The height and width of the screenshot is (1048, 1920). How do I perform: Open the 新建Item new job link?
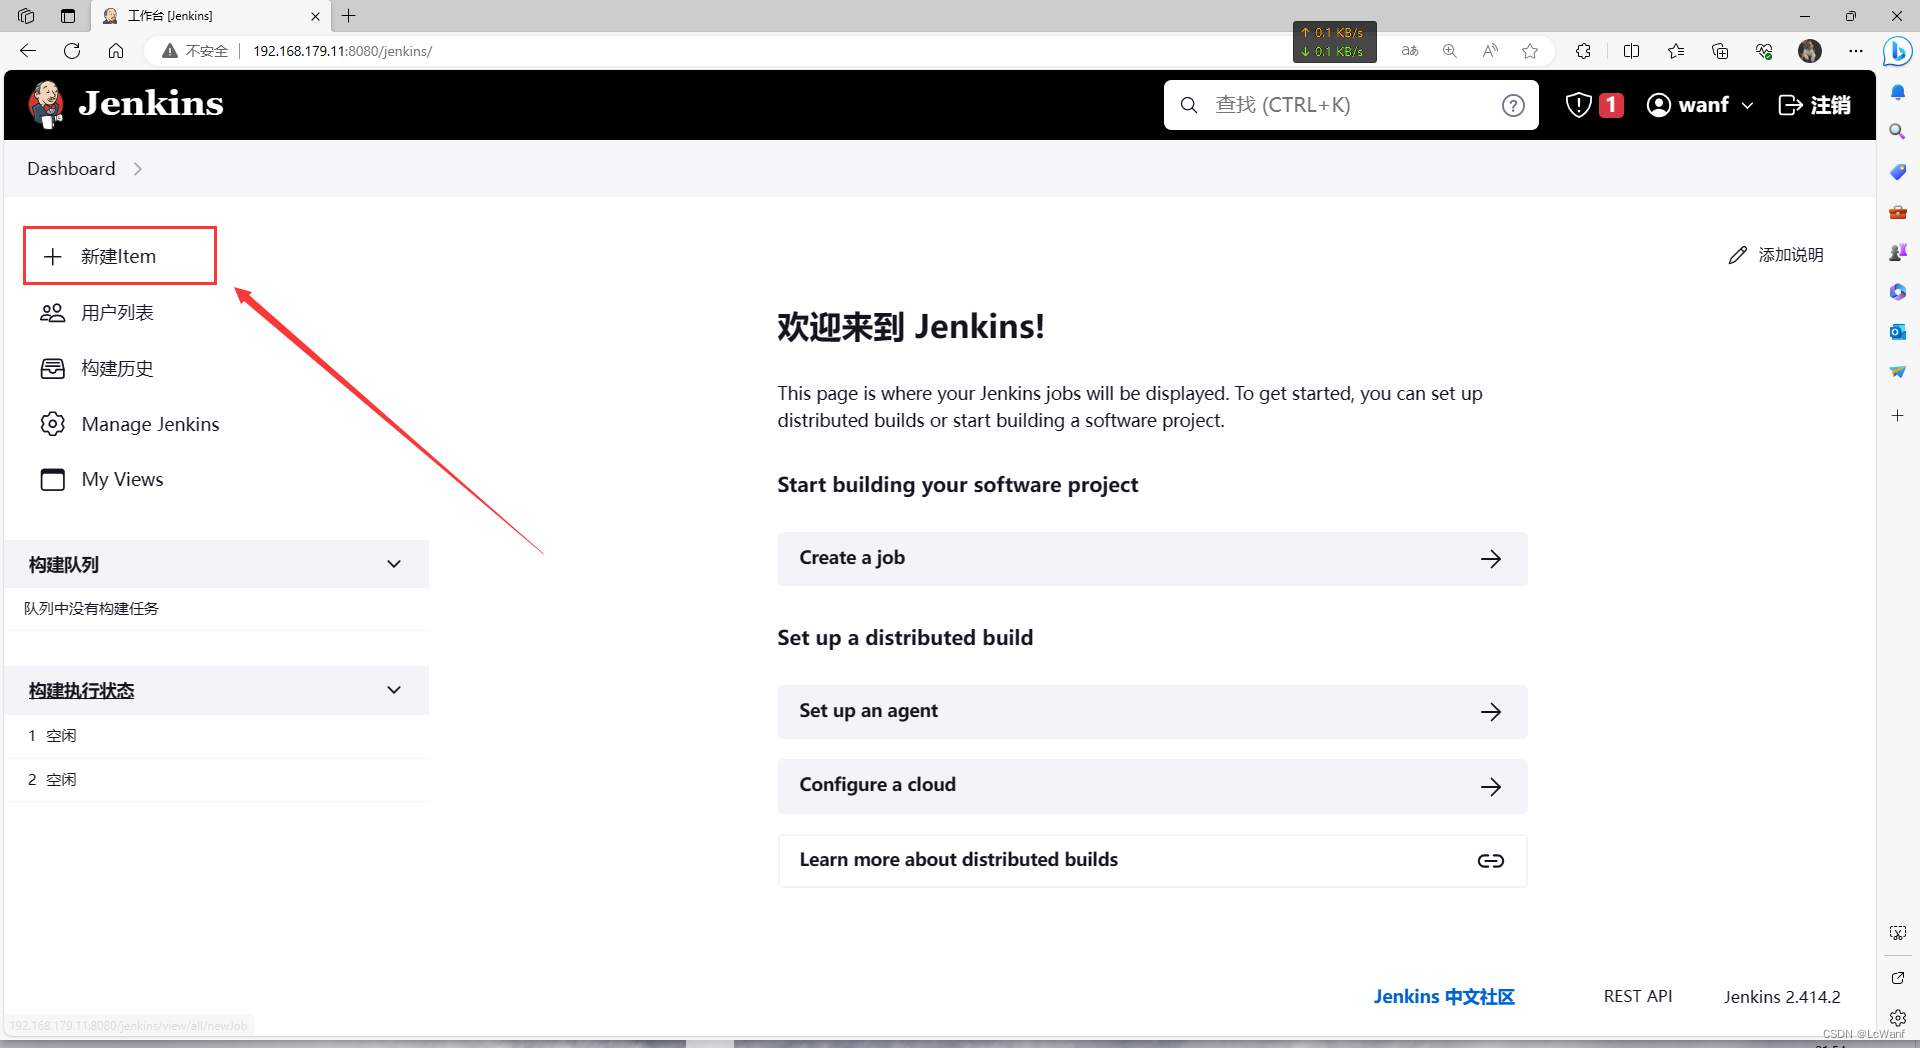click(x=119, y=256)
